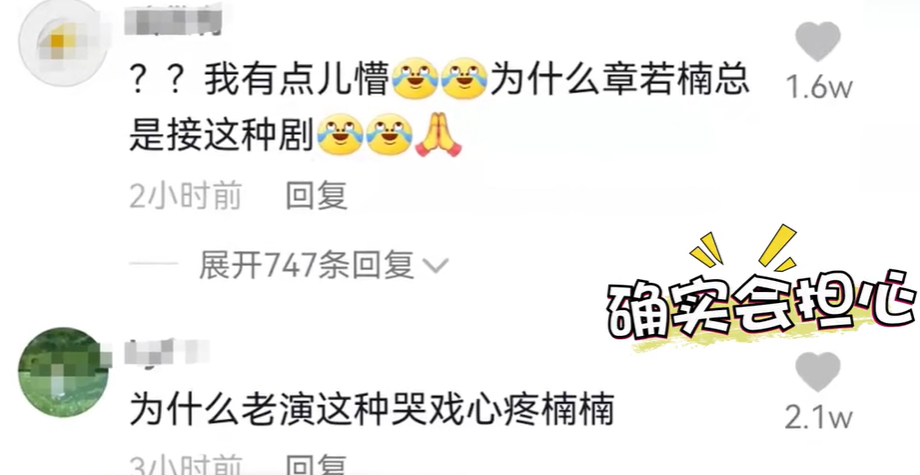Screen dimensions: 920x475
Task: Click the 2.1w like count
Action: [818, 418]
